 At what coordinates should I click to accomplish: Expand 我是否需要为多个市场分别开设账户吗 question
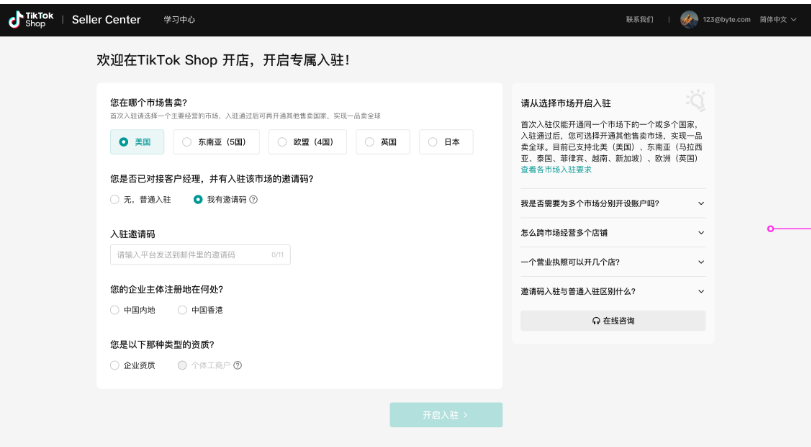click(x=613, y=203)
